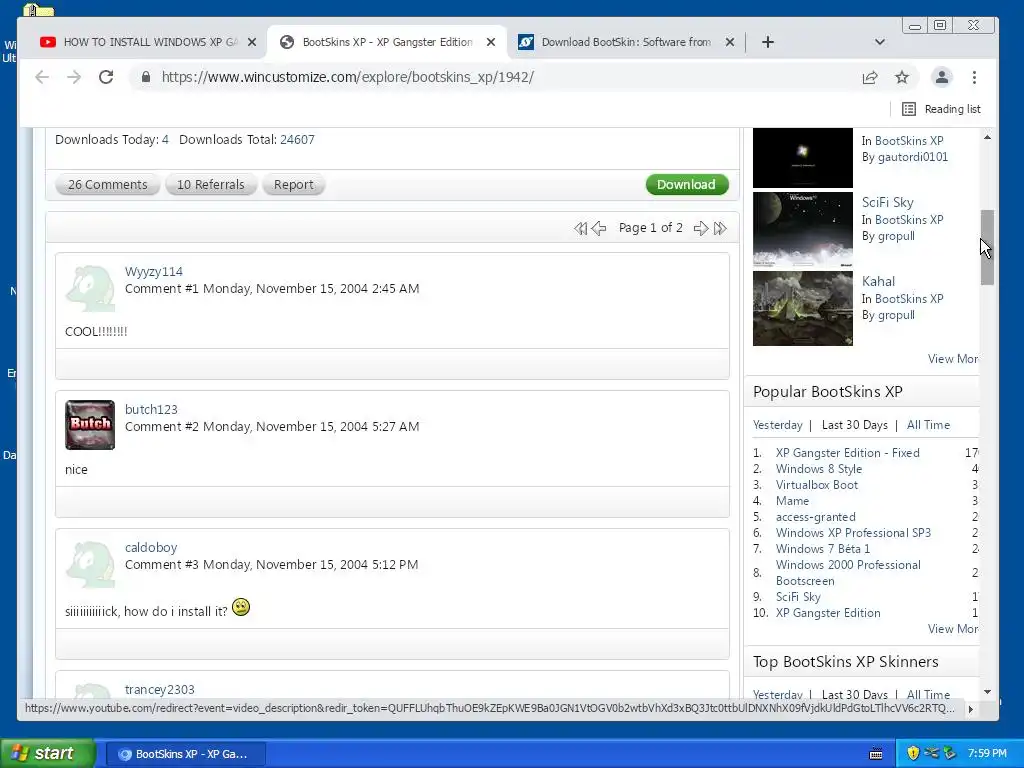Click caldoboy's default avatar

pyautogui.click(x=90, y=563)
